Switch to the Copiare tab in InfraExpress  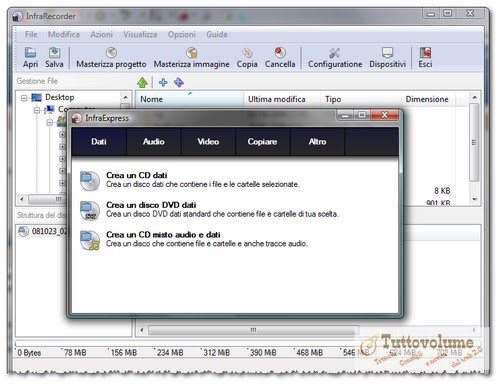click(263, 142)
